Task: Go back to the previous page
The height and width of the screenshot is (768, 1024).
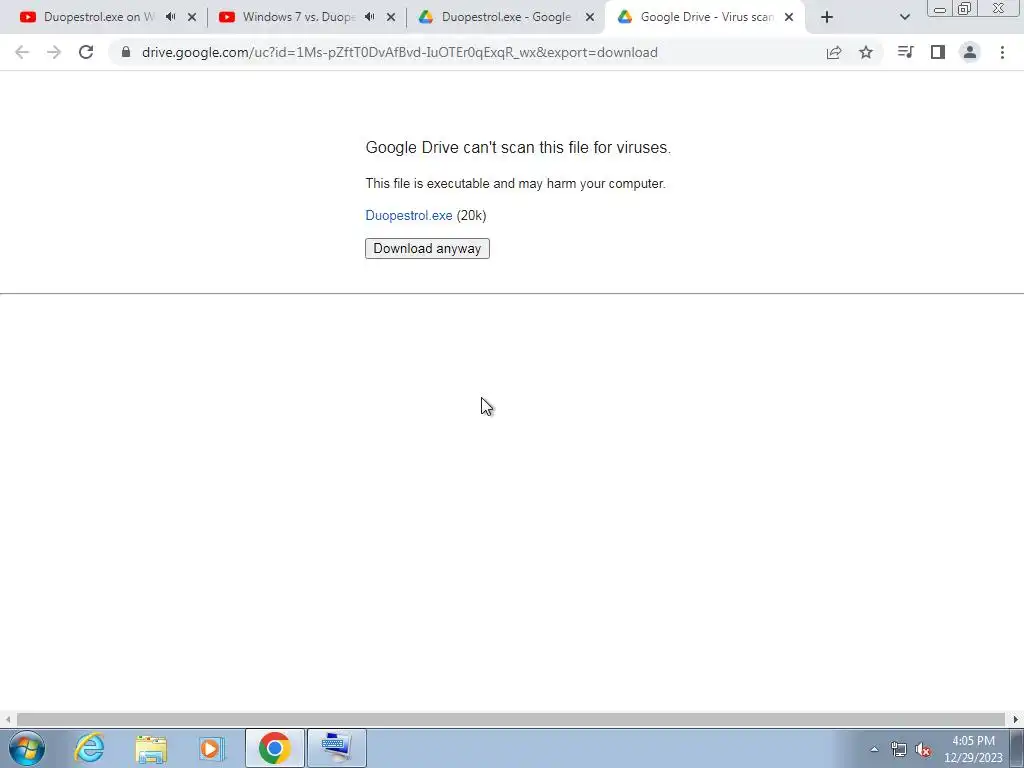Action: coord(22,52)
